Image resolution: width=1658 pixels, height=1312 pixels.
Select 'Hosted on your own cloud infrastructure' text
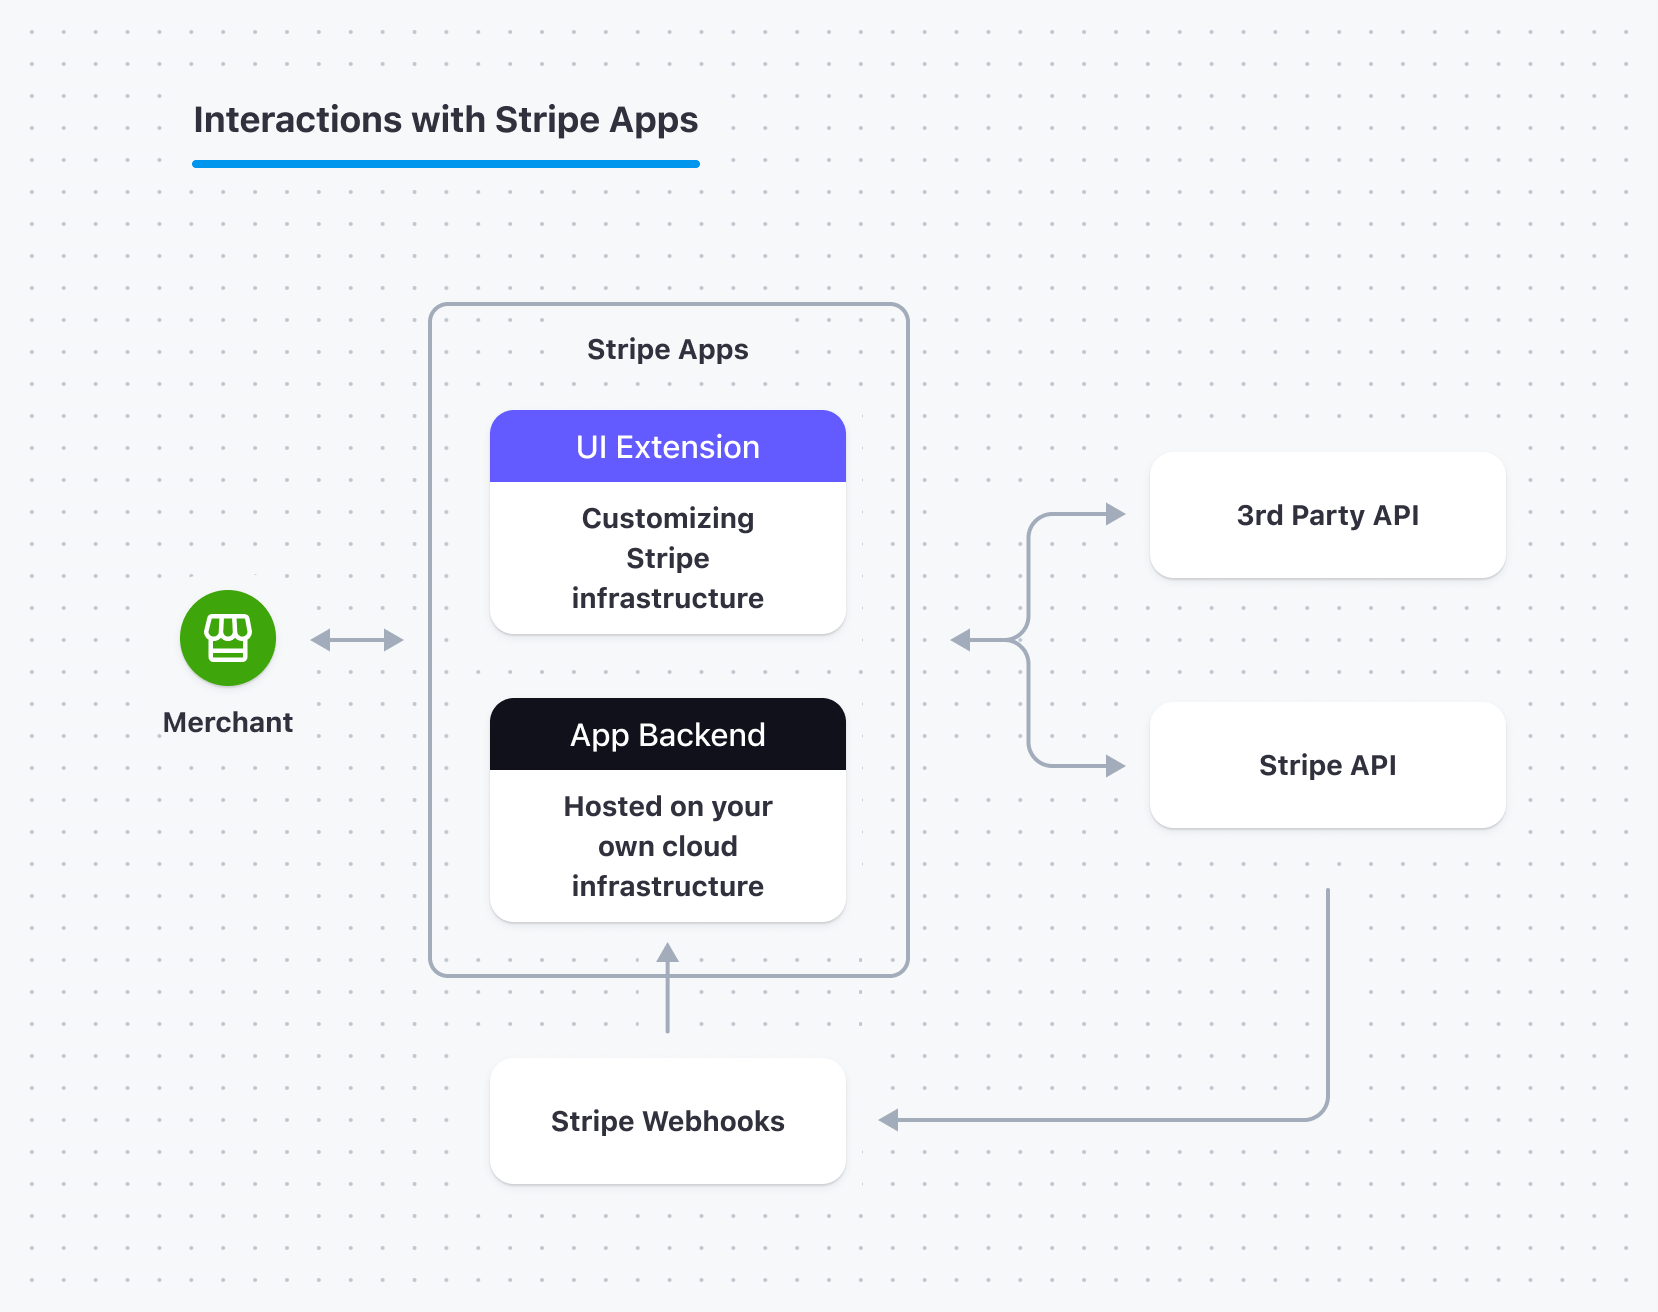(668, 846)
